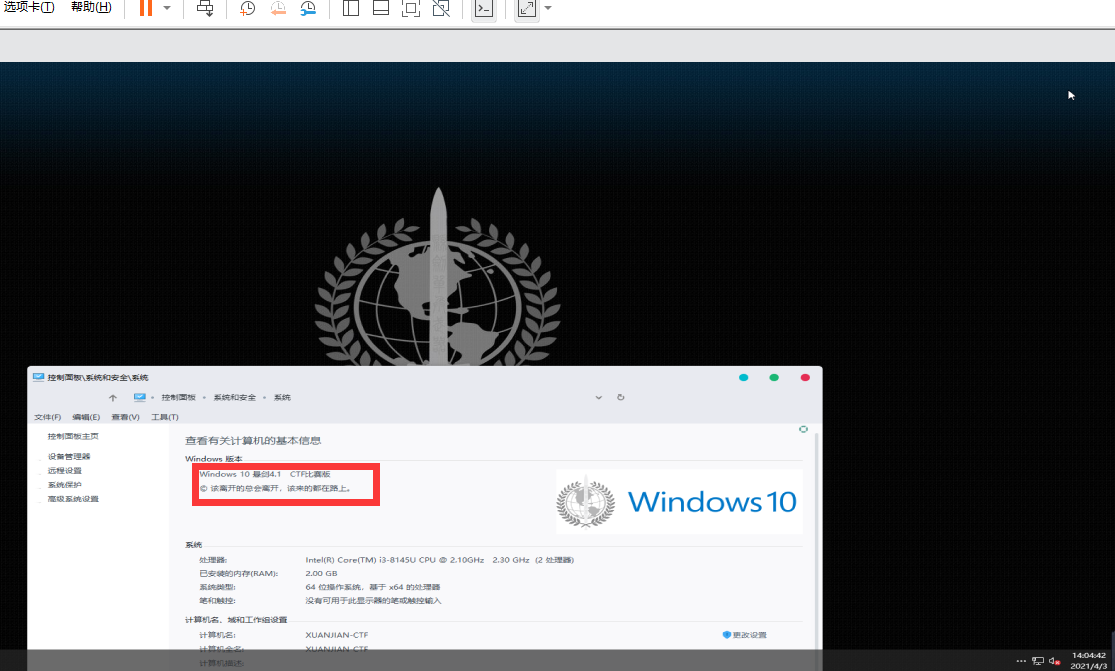
Task: Open 工具(T) menu in the System window
Action: pos(165,417)
